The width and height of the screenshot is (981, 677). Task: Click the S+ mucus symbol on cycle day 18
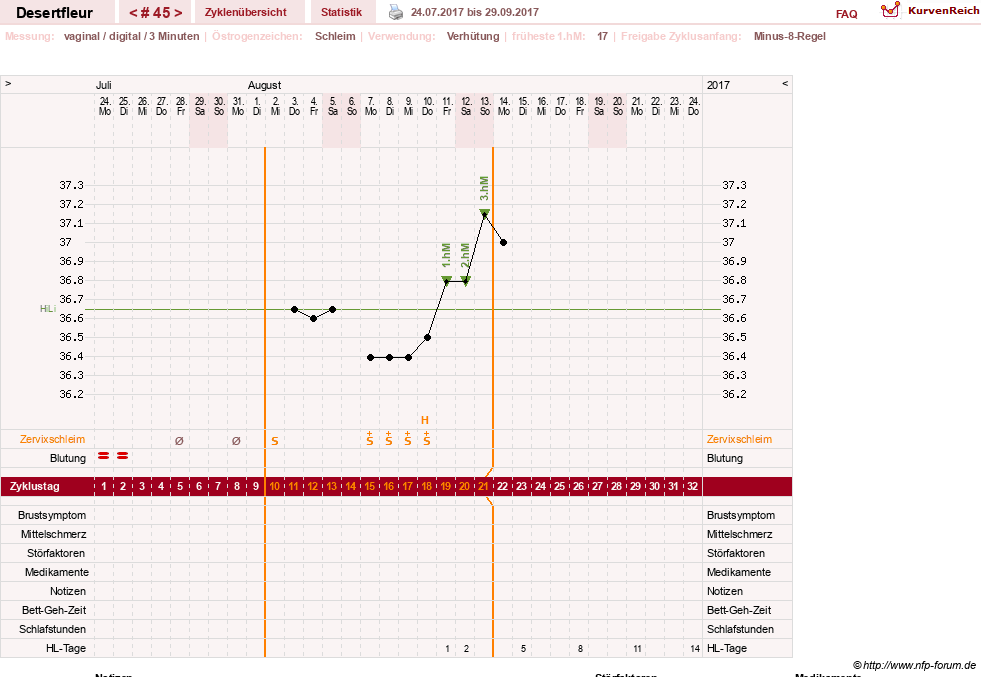click(427, 439)
